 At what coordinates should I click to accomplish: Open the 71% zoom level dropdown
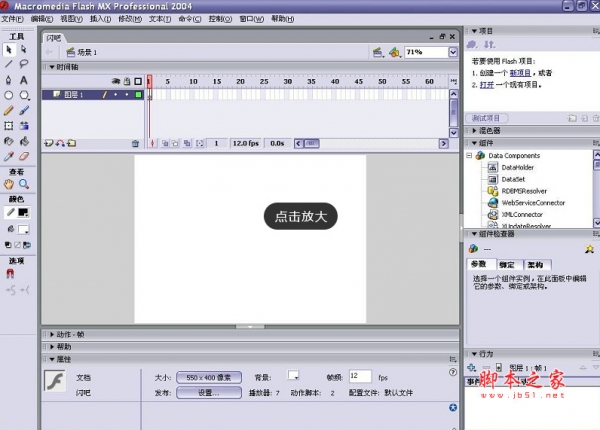[453, 51]
